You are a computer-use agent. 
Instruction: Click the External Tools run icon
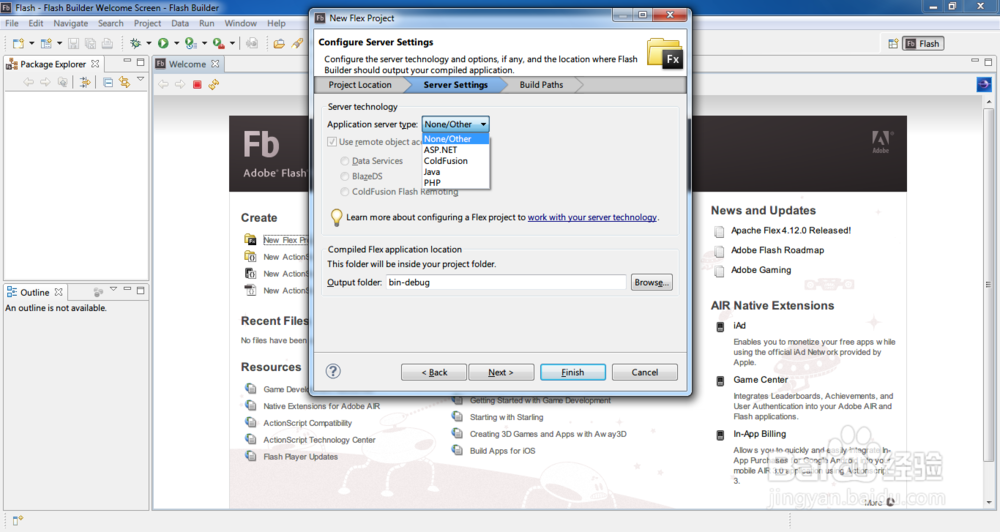coord(219,43)
